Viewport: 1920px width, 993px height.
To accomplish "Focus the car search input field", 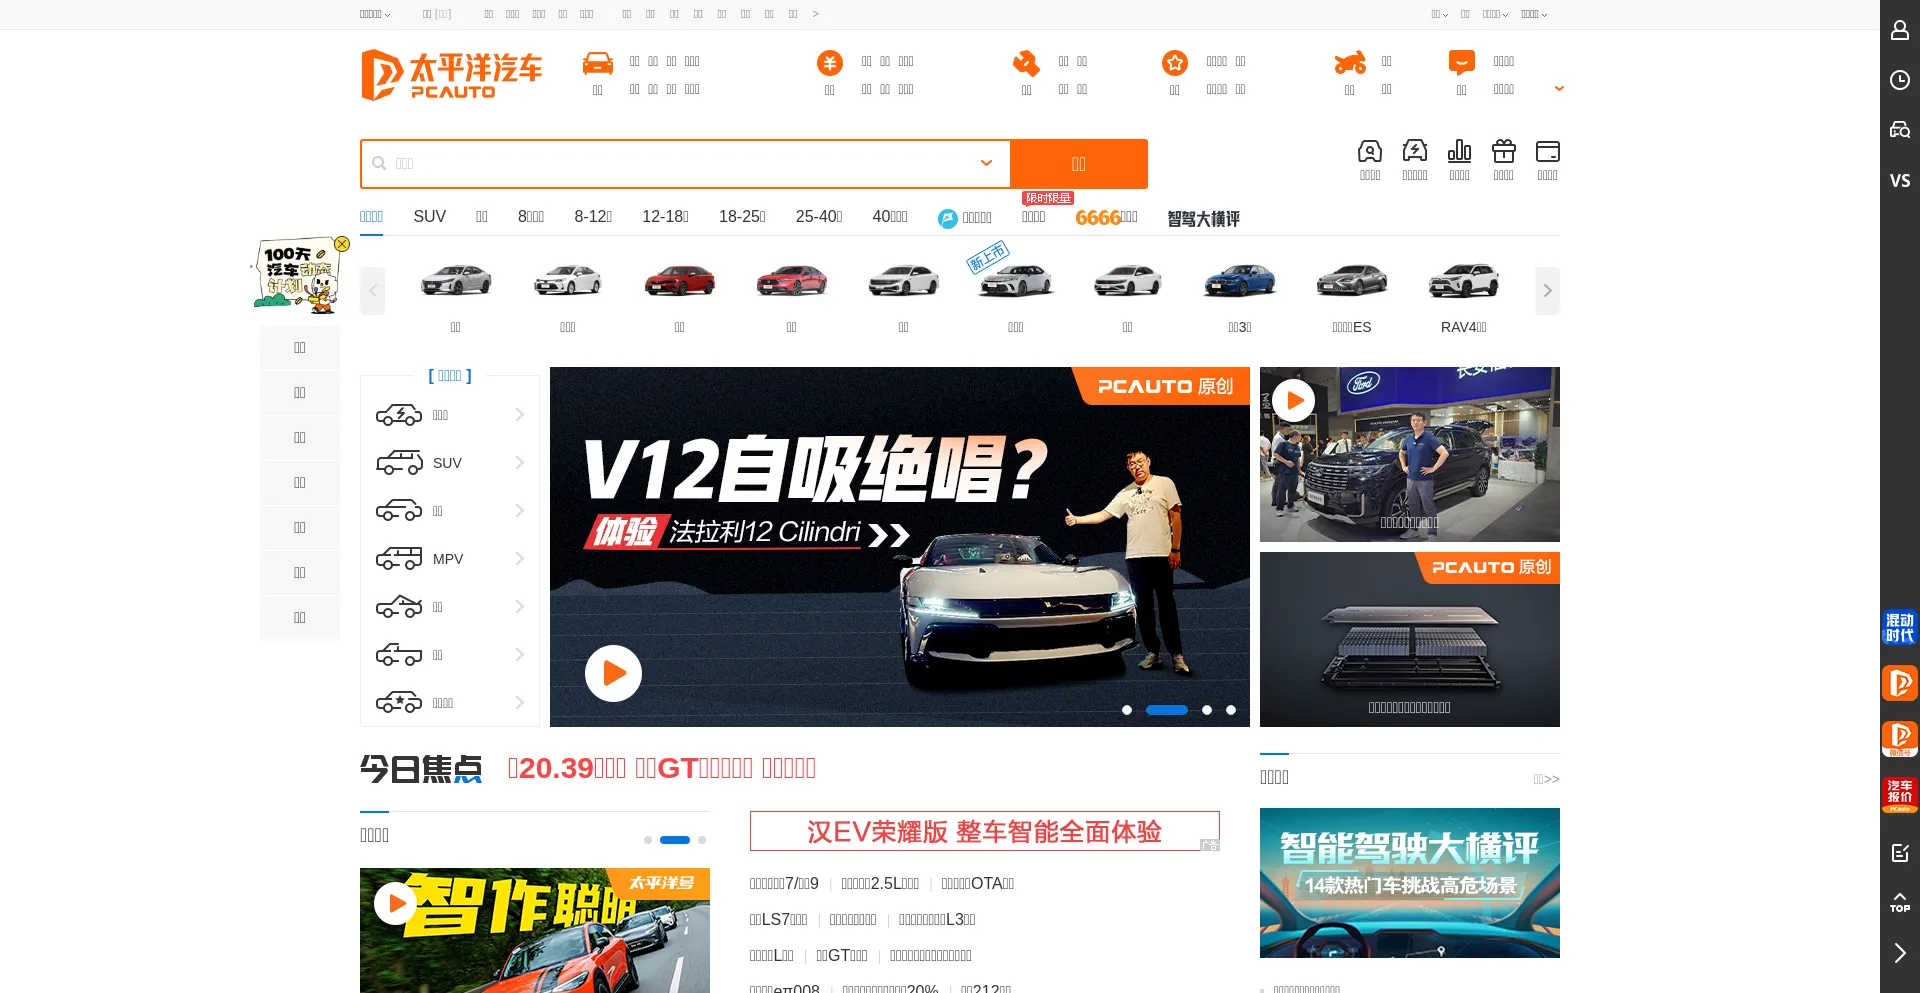I will point(685,164).
